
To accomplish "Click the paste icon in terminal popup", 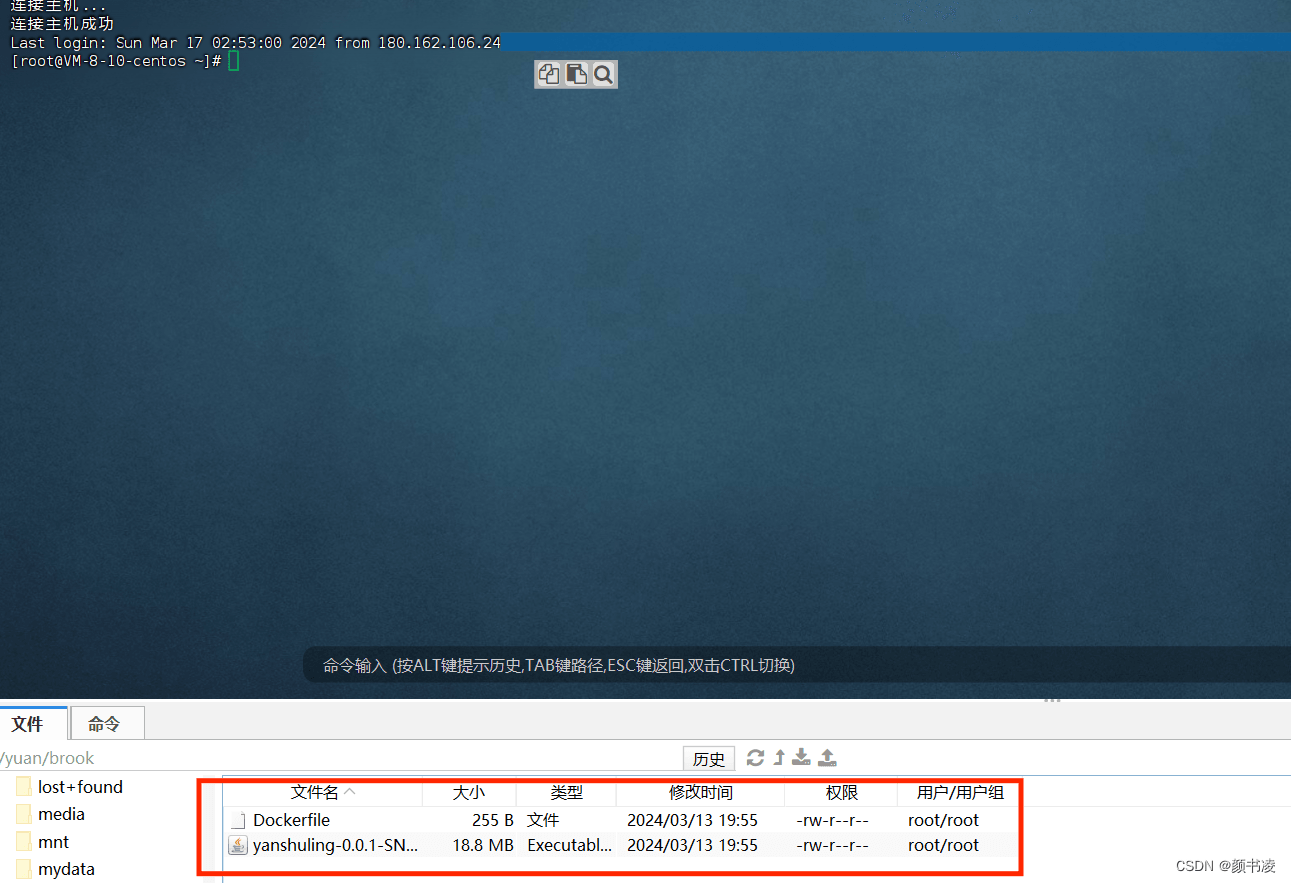I will click(x=576, y=74).
